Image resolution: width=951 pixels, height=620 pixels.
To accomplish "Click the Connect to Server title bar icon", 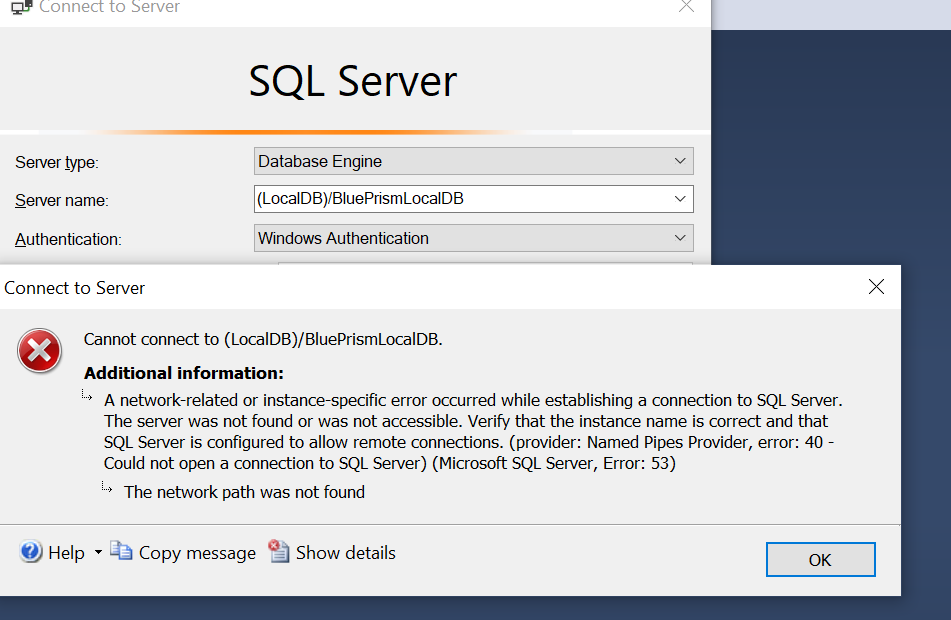I will pyautogui.click(x=19, y=7).
